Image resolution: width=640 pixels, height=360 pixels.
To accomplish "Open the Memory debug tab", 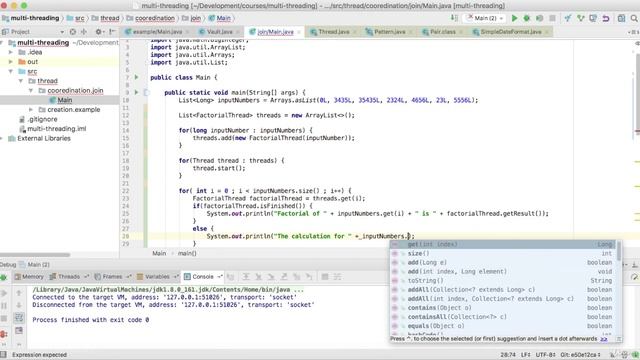I will (x=28, y=277).
